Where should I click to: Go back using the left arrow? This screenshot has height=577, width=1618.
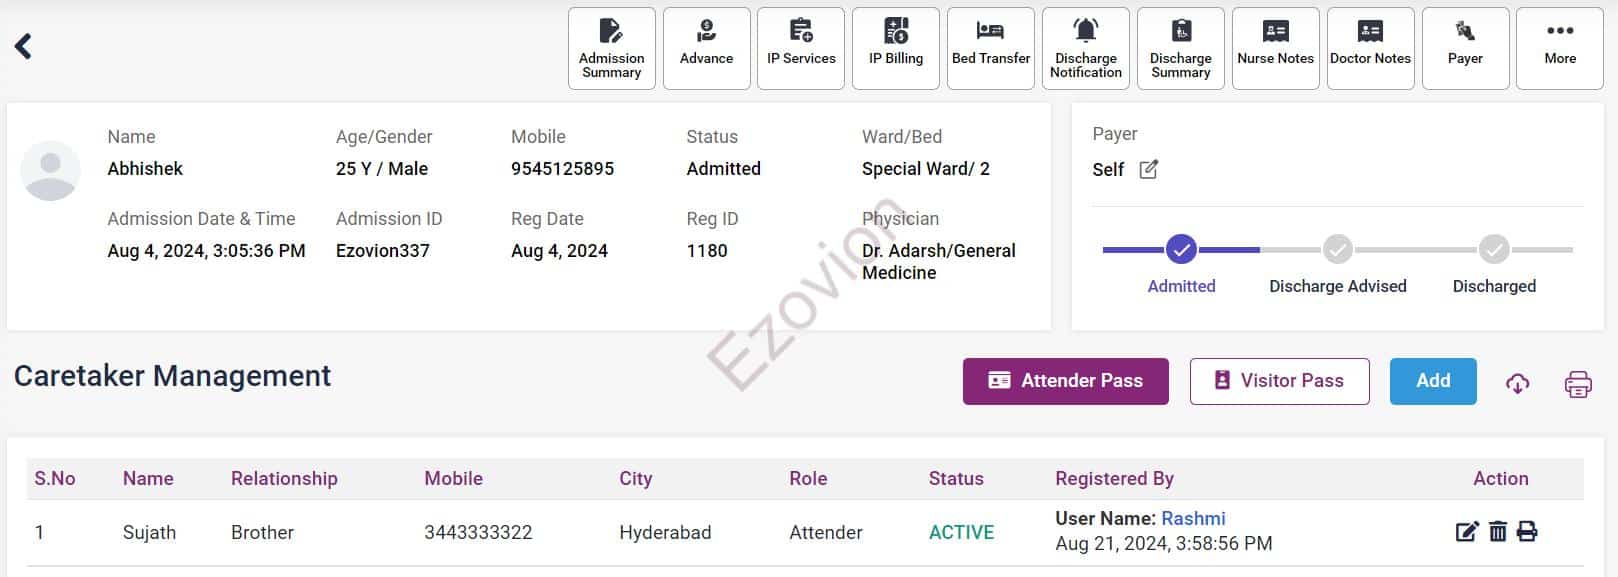tap(24, 46)
